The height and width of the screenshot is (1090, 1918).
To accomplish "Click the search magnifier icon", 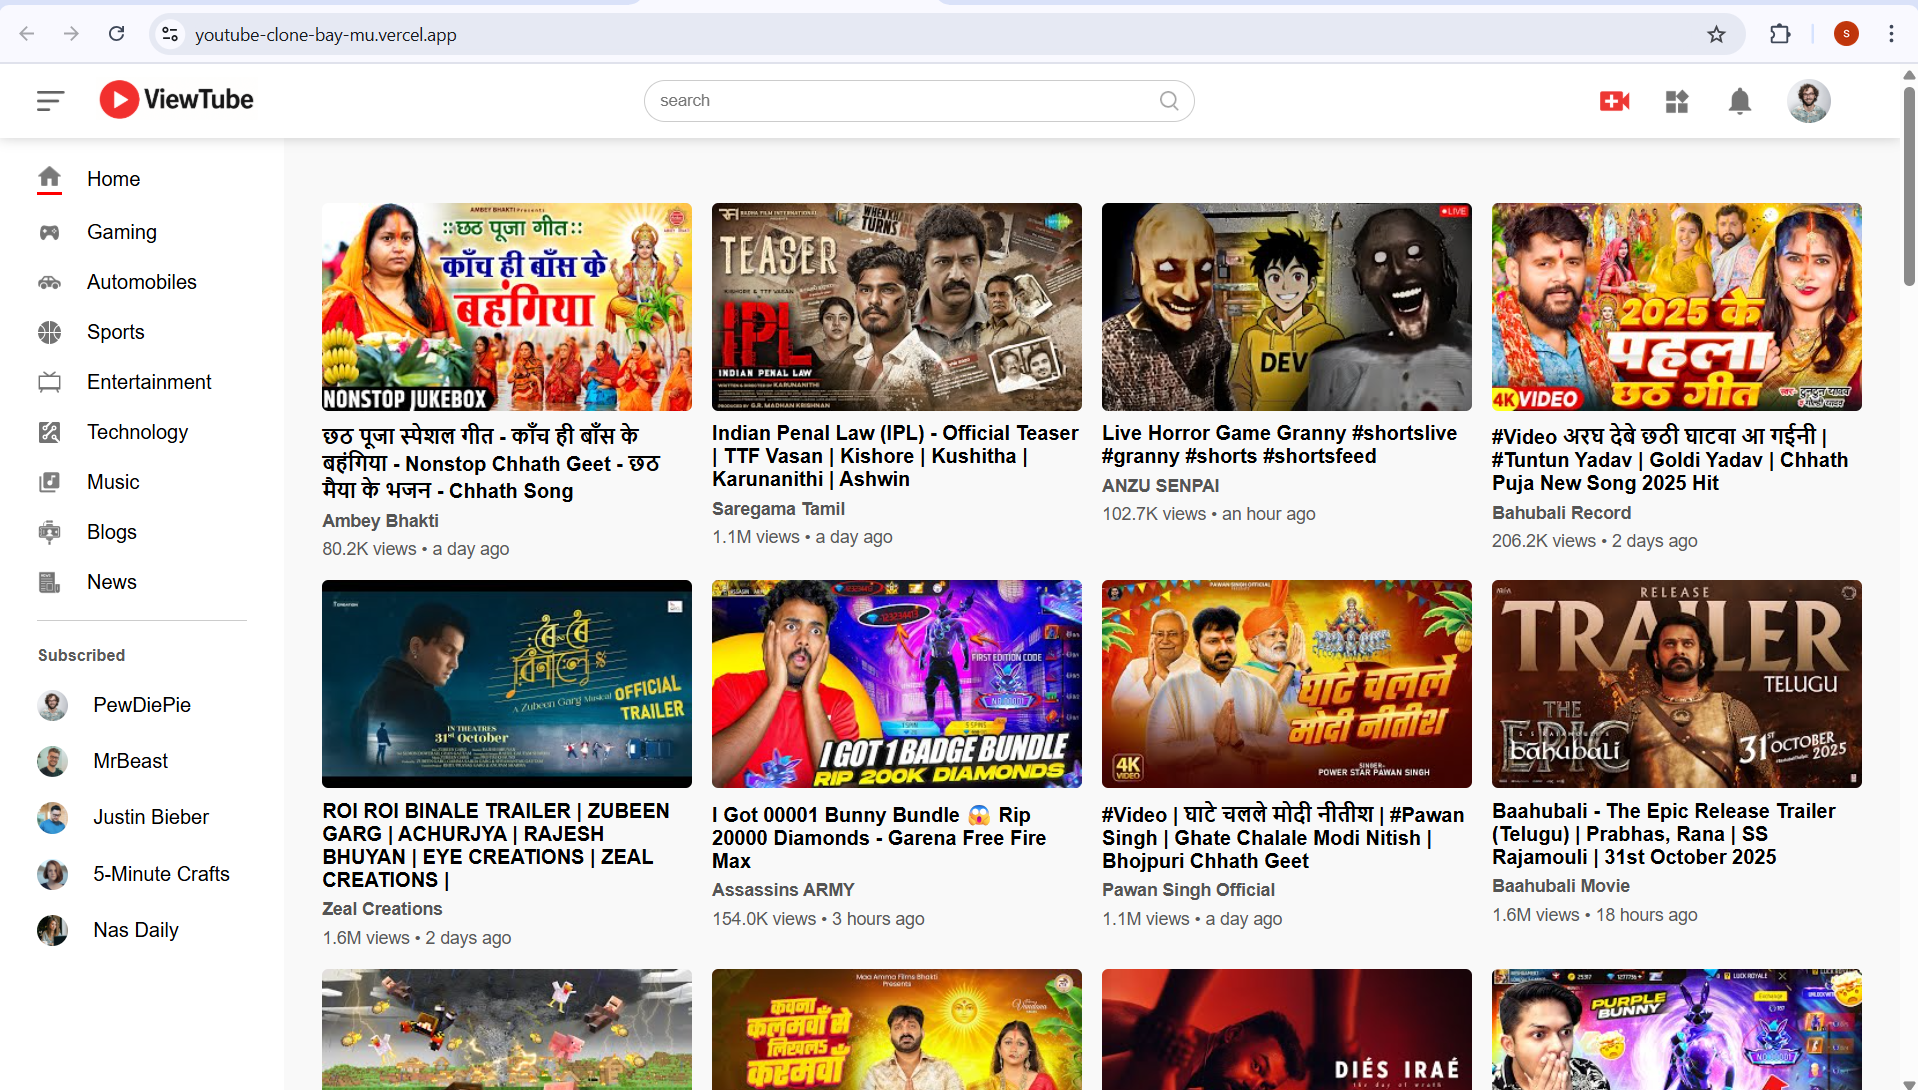I will coord(1168,100).
